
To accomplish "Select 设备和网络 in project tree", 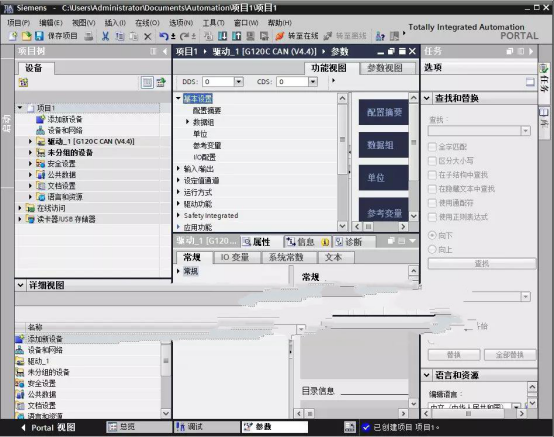I will 65,130.
